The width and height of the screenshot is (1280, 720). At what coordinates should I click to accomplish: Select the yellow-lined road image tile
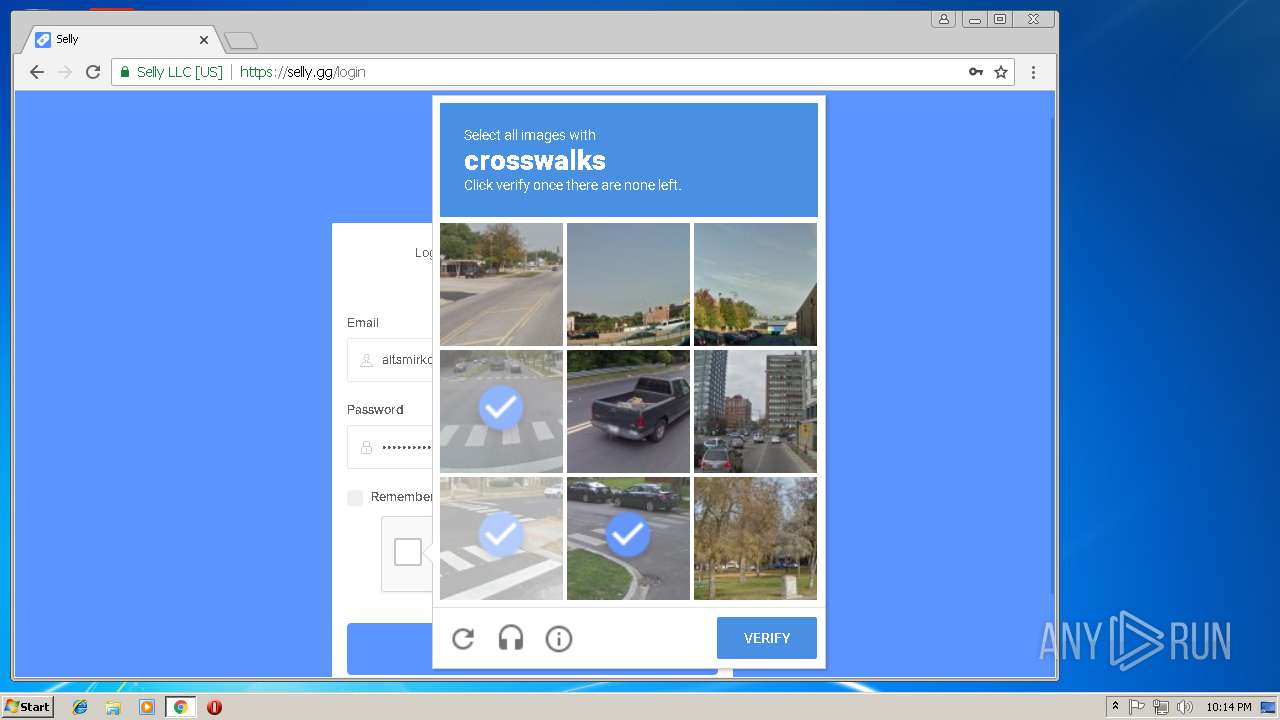[501, 284]
